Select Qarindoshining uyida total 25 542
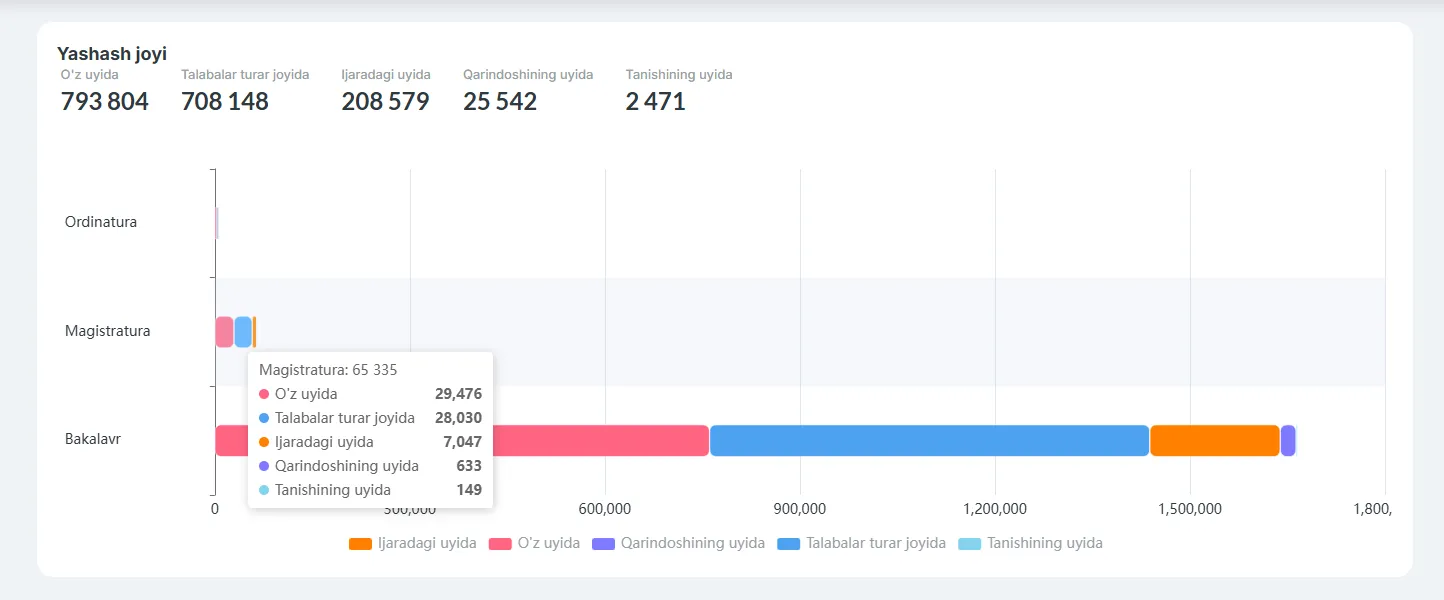 click(x=500, y=101)
